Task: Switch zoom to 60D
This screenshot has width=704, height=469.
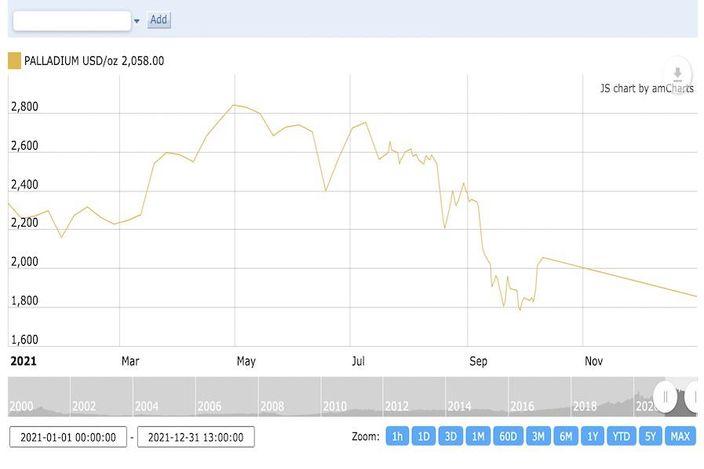Action: coord(508,437)
